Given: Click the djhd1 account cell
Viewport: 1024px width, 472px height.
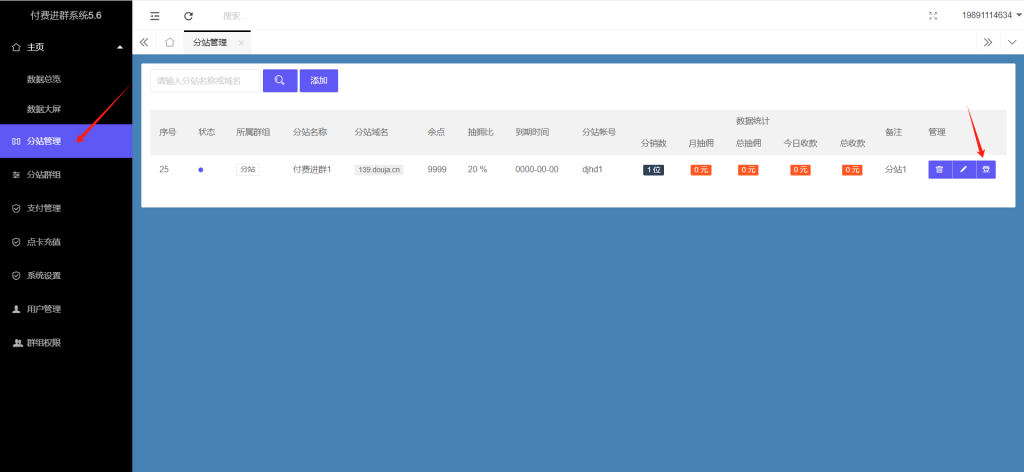Looking at the screenshot, I should point(592,170).
